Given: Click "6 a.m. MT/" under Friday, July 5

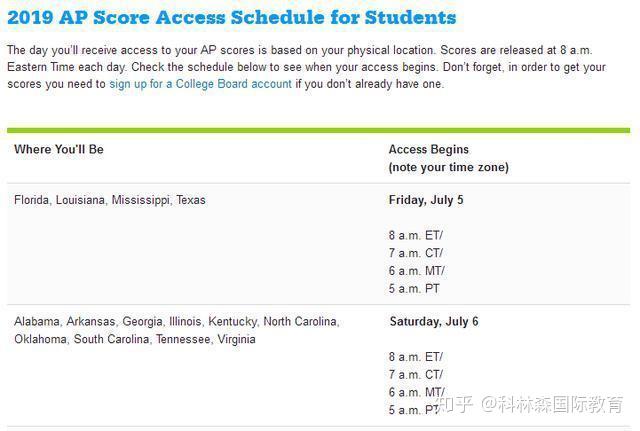Looking at the screenshot, I should 416,271.
